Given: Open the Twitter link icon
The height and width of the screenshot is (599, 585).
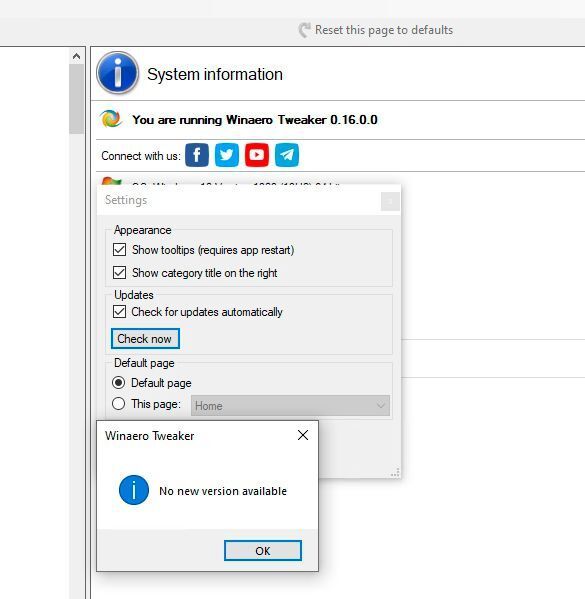Looking at the screenshot, I should pos(227,155).
